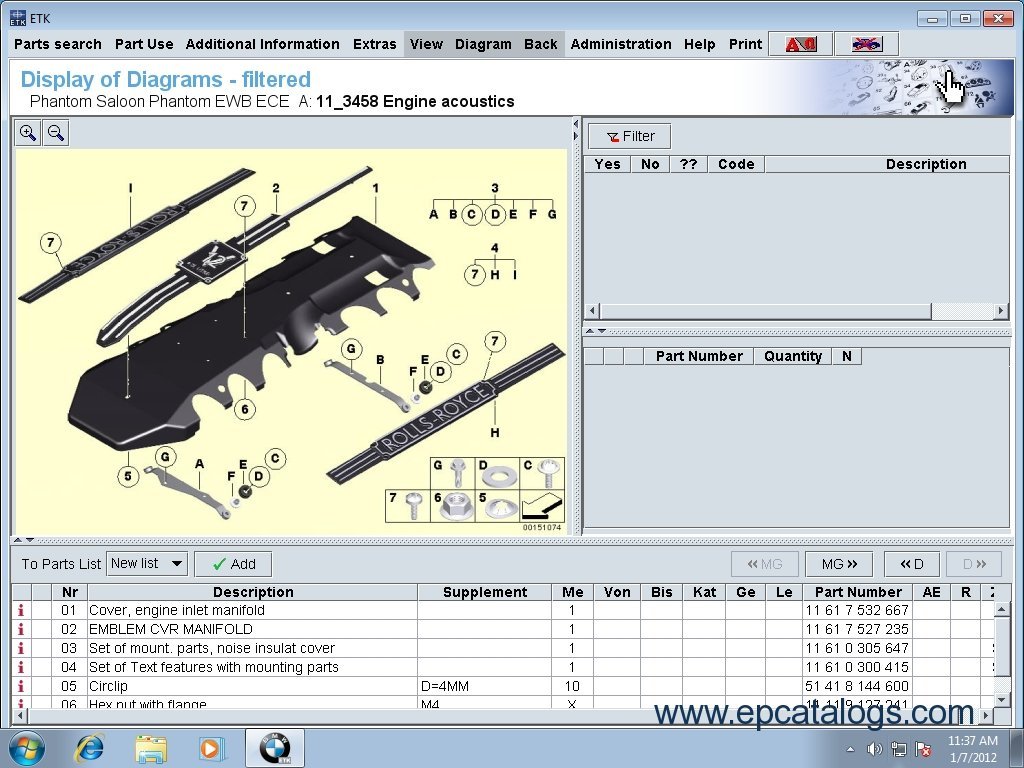Open Windows Explorer from the taskbar

(x=151, y=748)
